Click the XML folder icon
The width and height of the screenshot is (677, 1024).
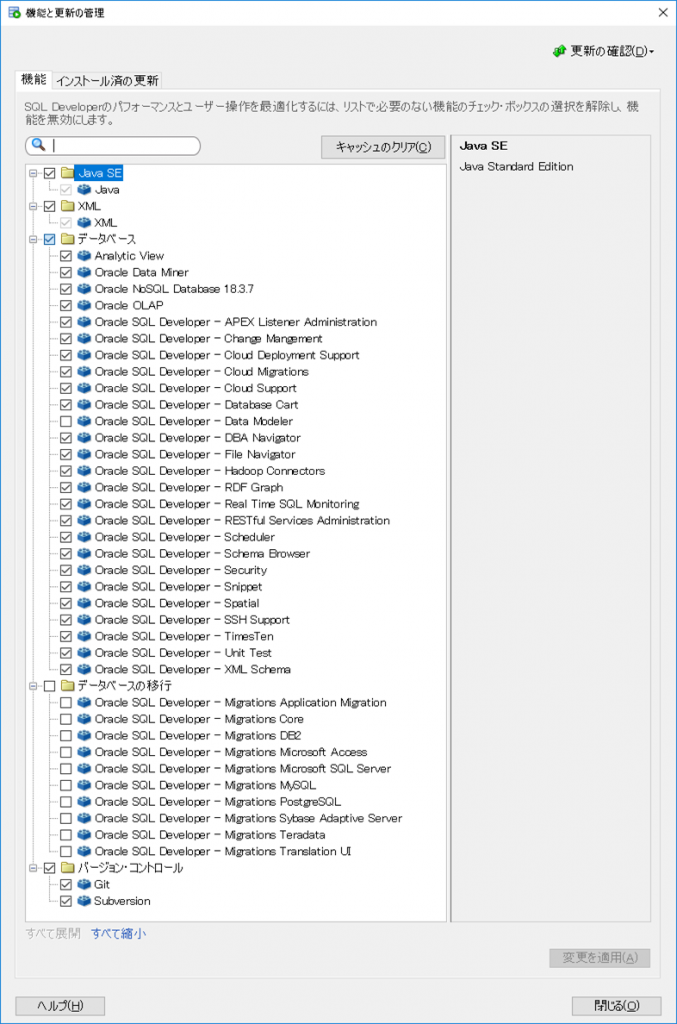[67, 206]
